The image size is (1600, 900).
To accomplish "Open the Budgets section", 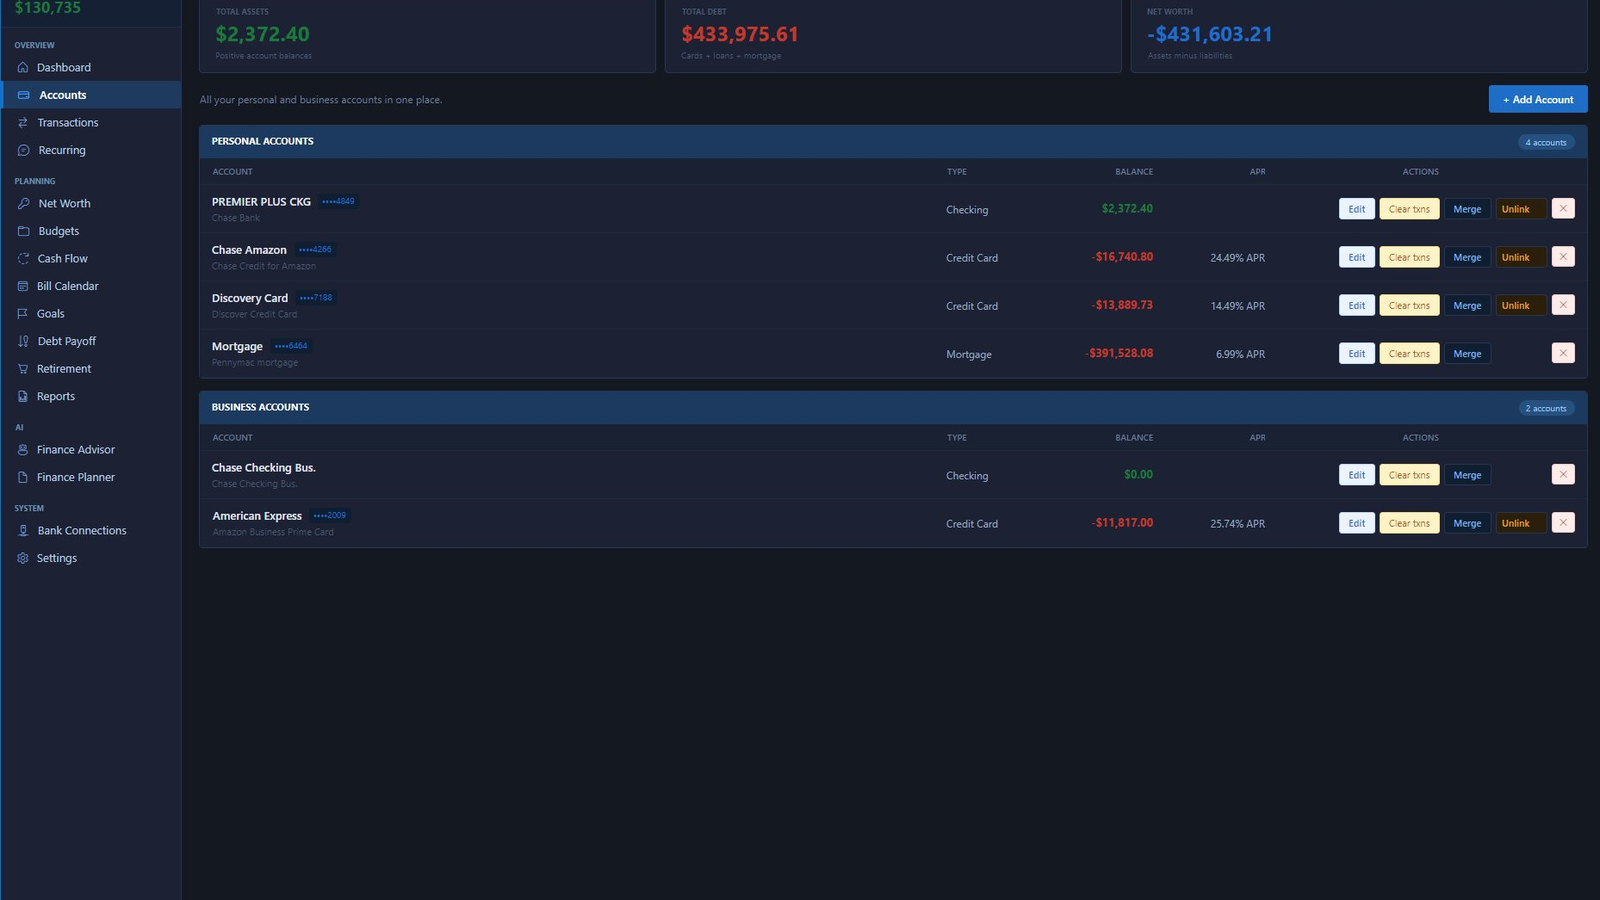I will [x=90, y=231].
